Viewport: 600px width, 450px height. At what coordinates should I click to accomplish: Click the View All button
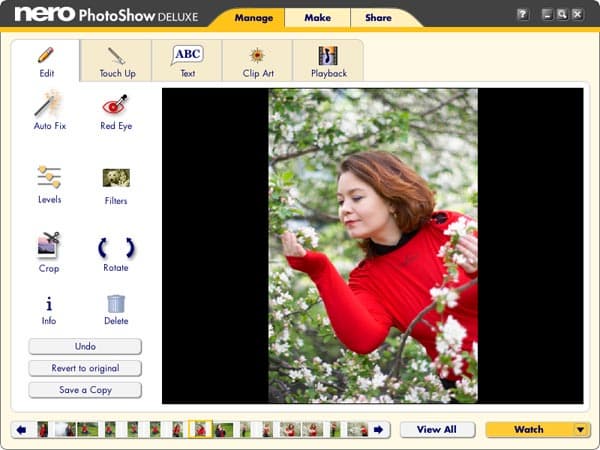point(437,430)
